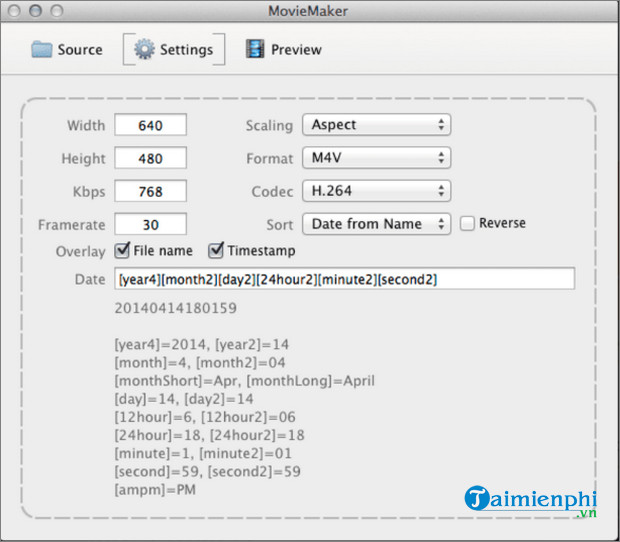Click the Source folder icon
This screenshot has height=542, width=620.
coord(41,49)
